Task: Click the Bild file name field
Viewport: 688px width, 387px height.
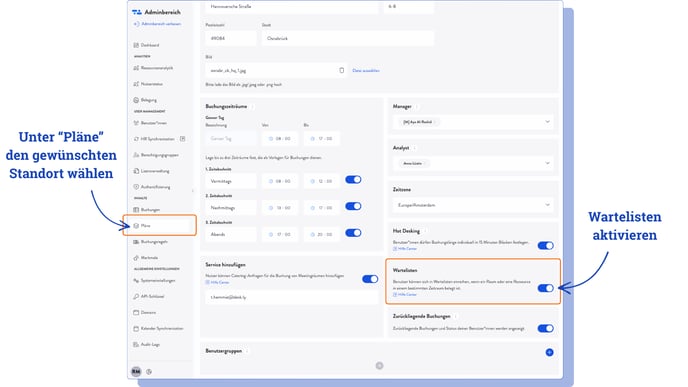Action: click(x=276, y=70)
